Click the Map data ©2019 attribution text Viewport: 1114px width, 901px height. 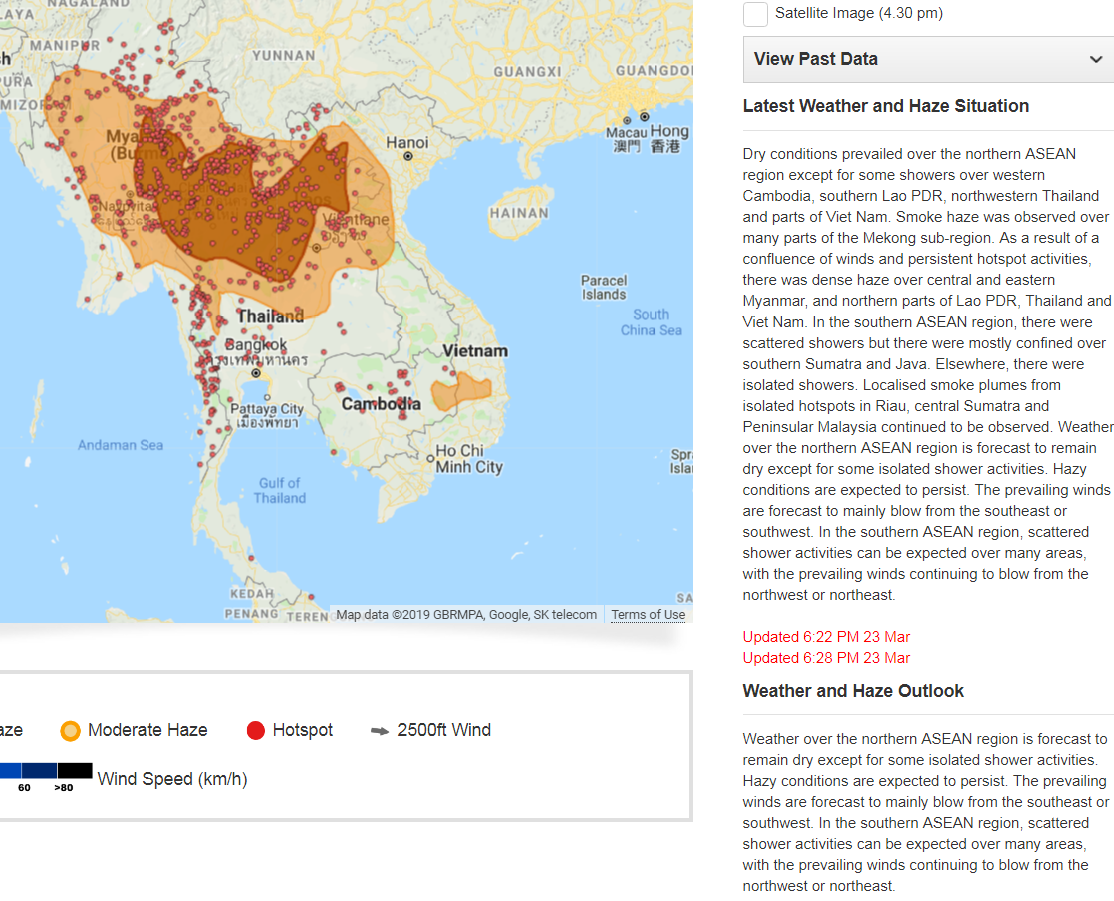(466, 615)
